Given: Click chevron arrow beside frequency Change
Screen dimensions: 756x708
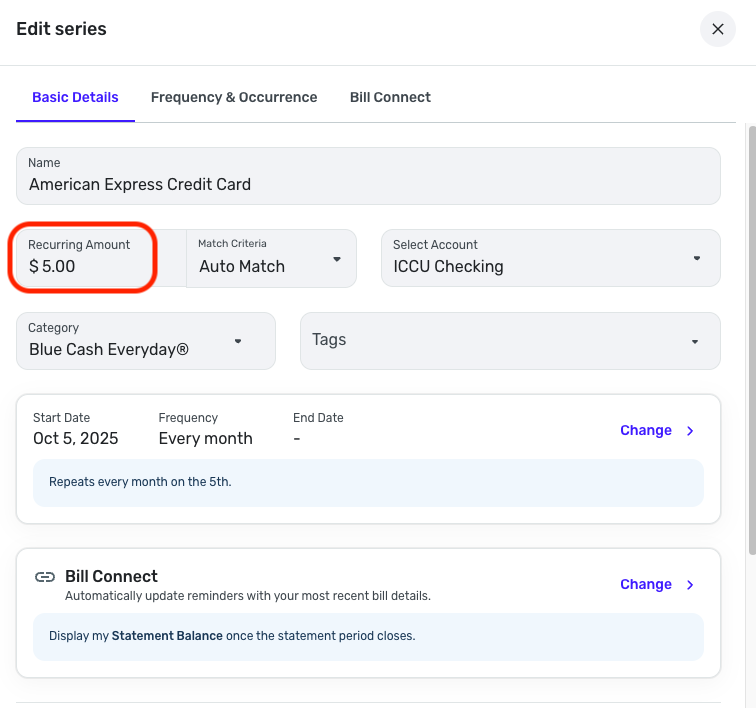Looking at the screenshot, I should tap(690, 431).
